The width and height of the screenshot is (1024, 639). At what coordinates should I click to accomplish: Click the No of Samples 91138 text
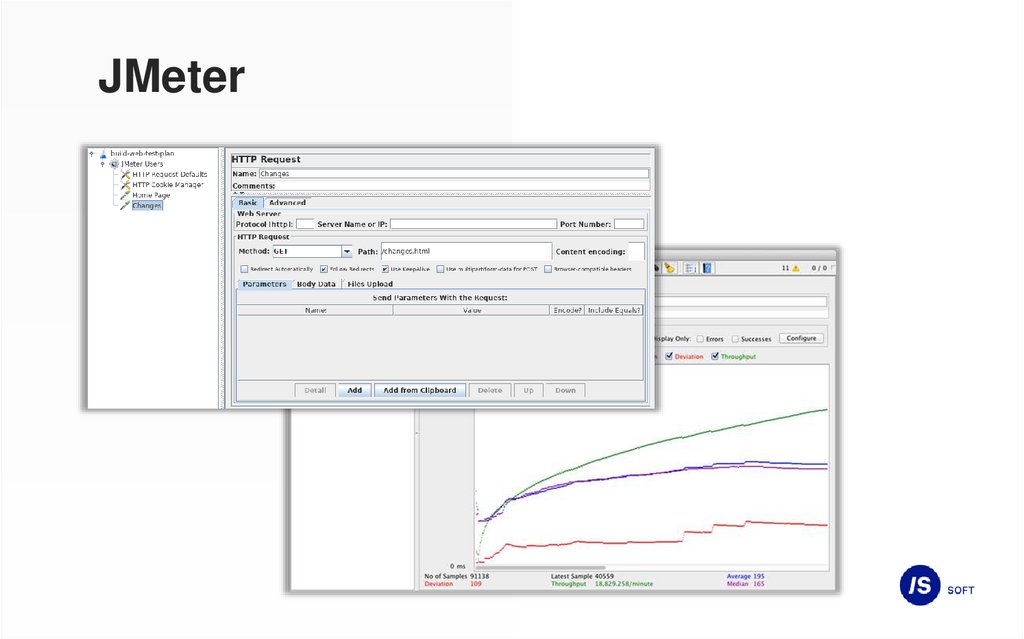(456, 576)
